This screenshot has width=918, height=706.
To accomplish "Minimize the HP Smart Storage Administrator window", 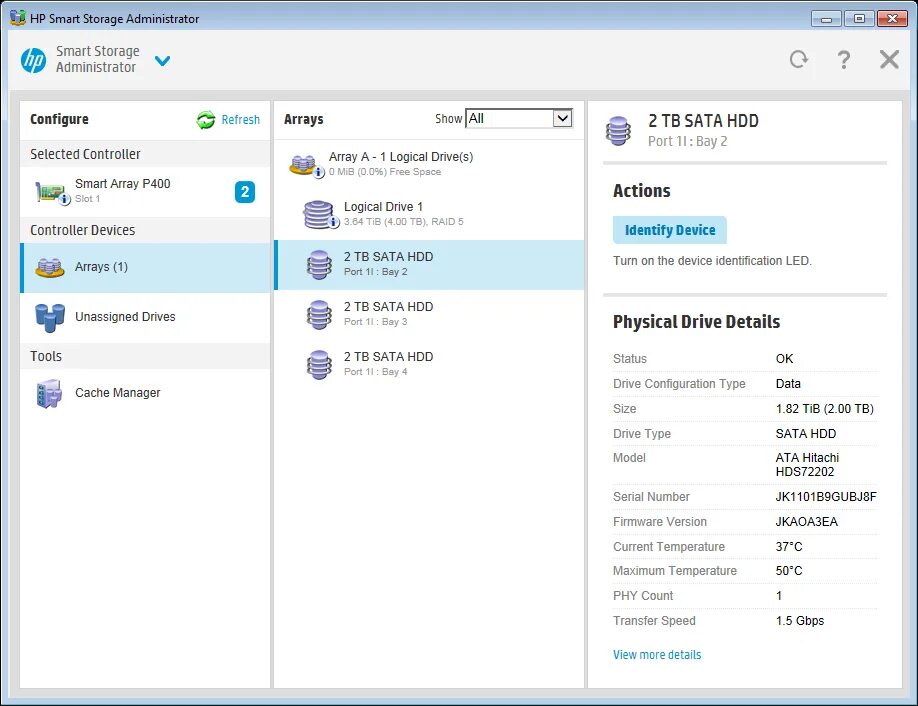I will point(826,19).
